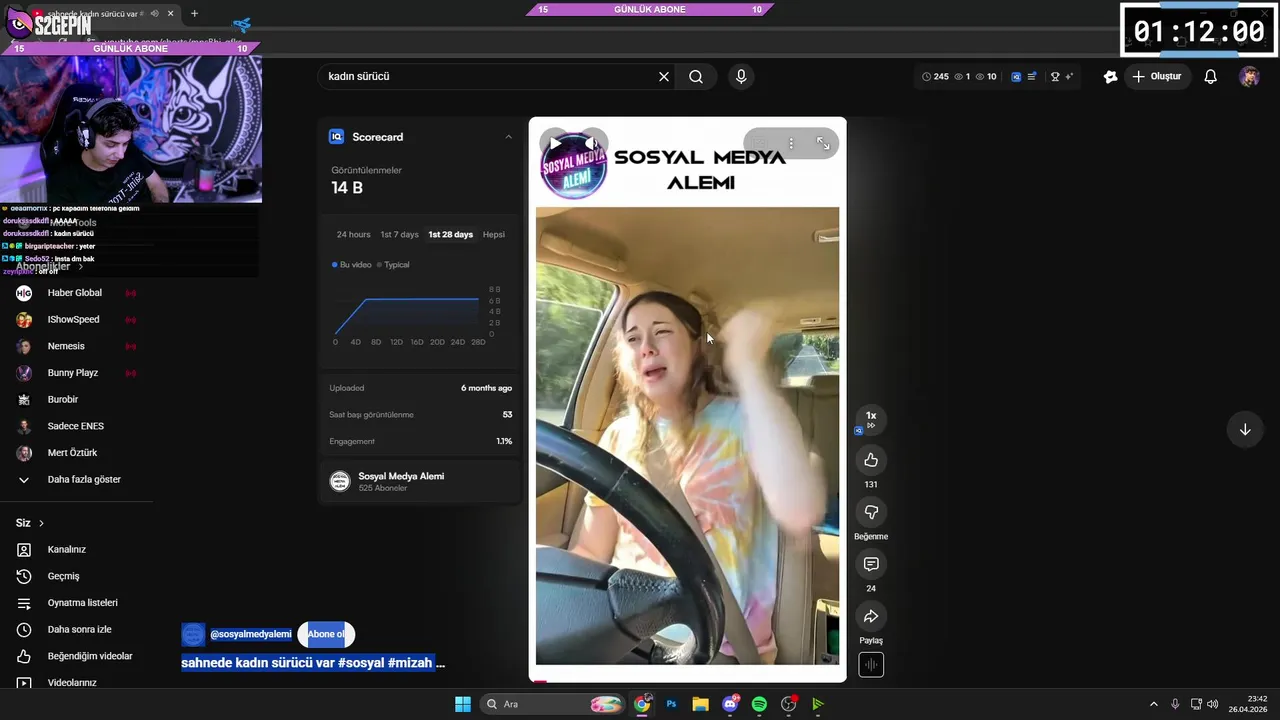Subscribe with Abone ol button
Viewport: 1280px width, 720px height.
(326, 635)
